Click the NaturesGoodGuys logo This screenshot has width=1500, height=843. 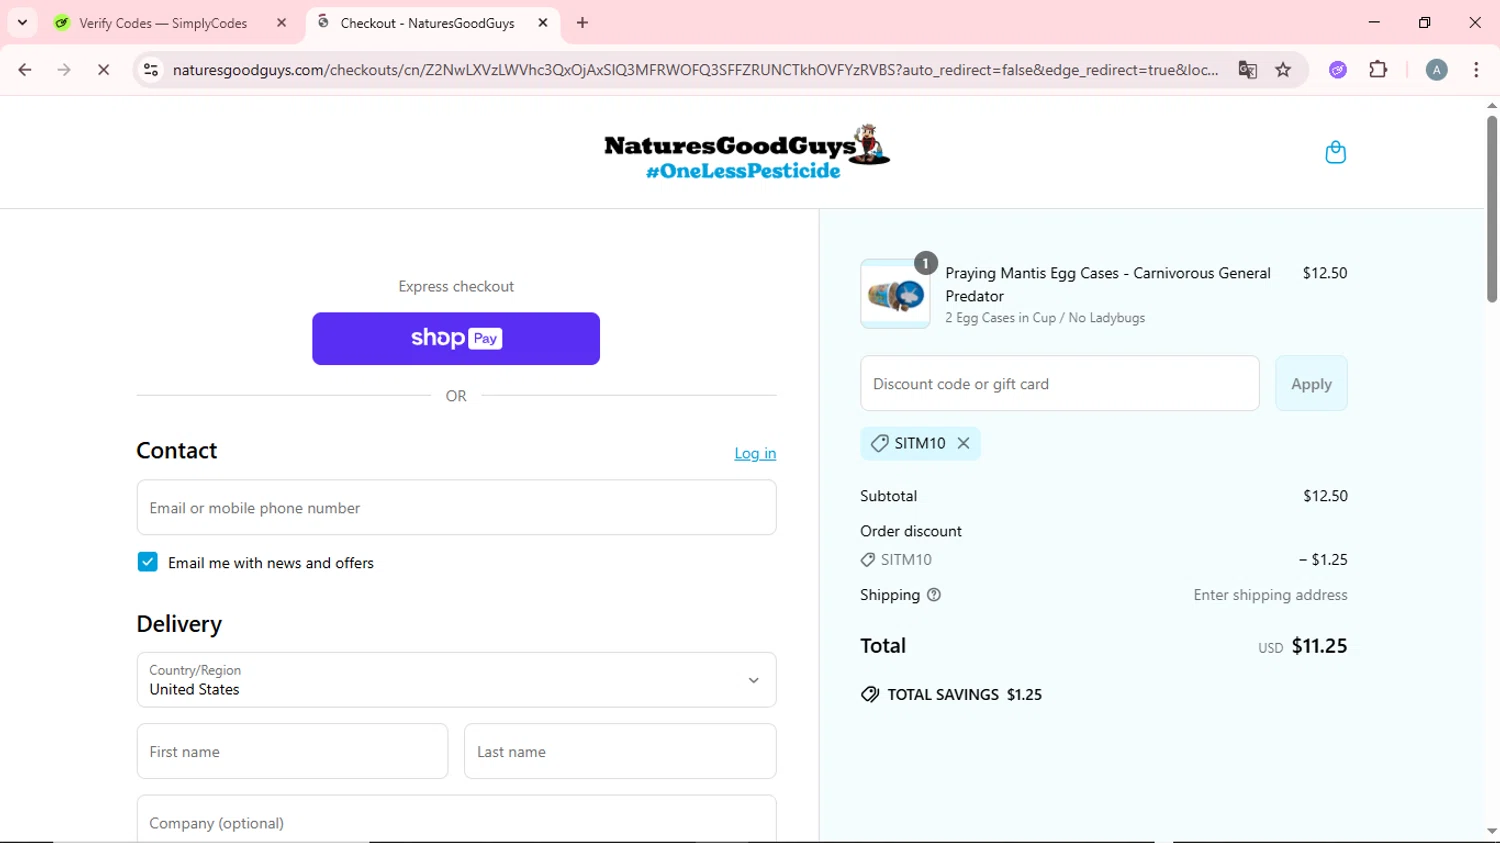[x=746, y=152]
